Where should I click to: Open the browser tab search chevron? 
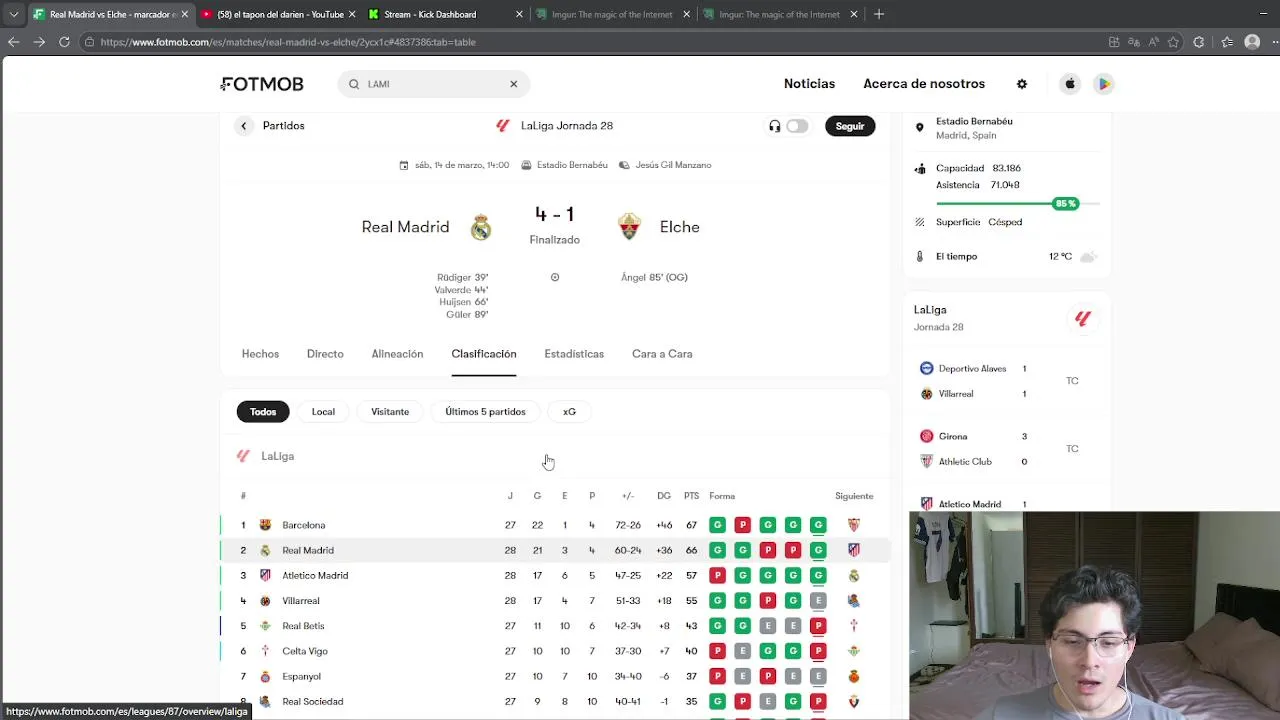click(x=13, y=14)
